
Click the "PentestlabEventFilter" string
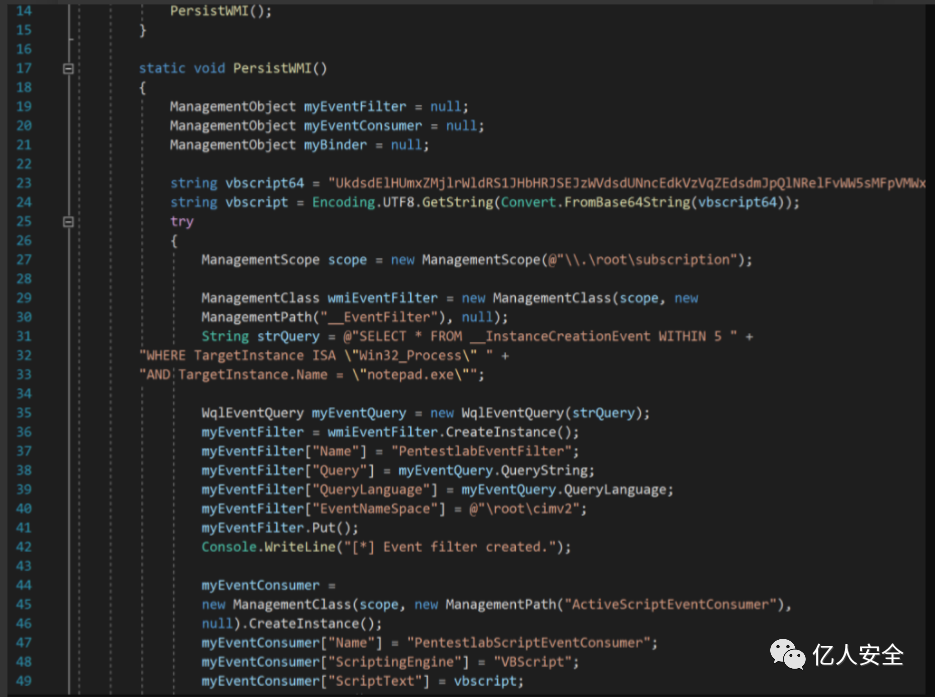(481, 451)
